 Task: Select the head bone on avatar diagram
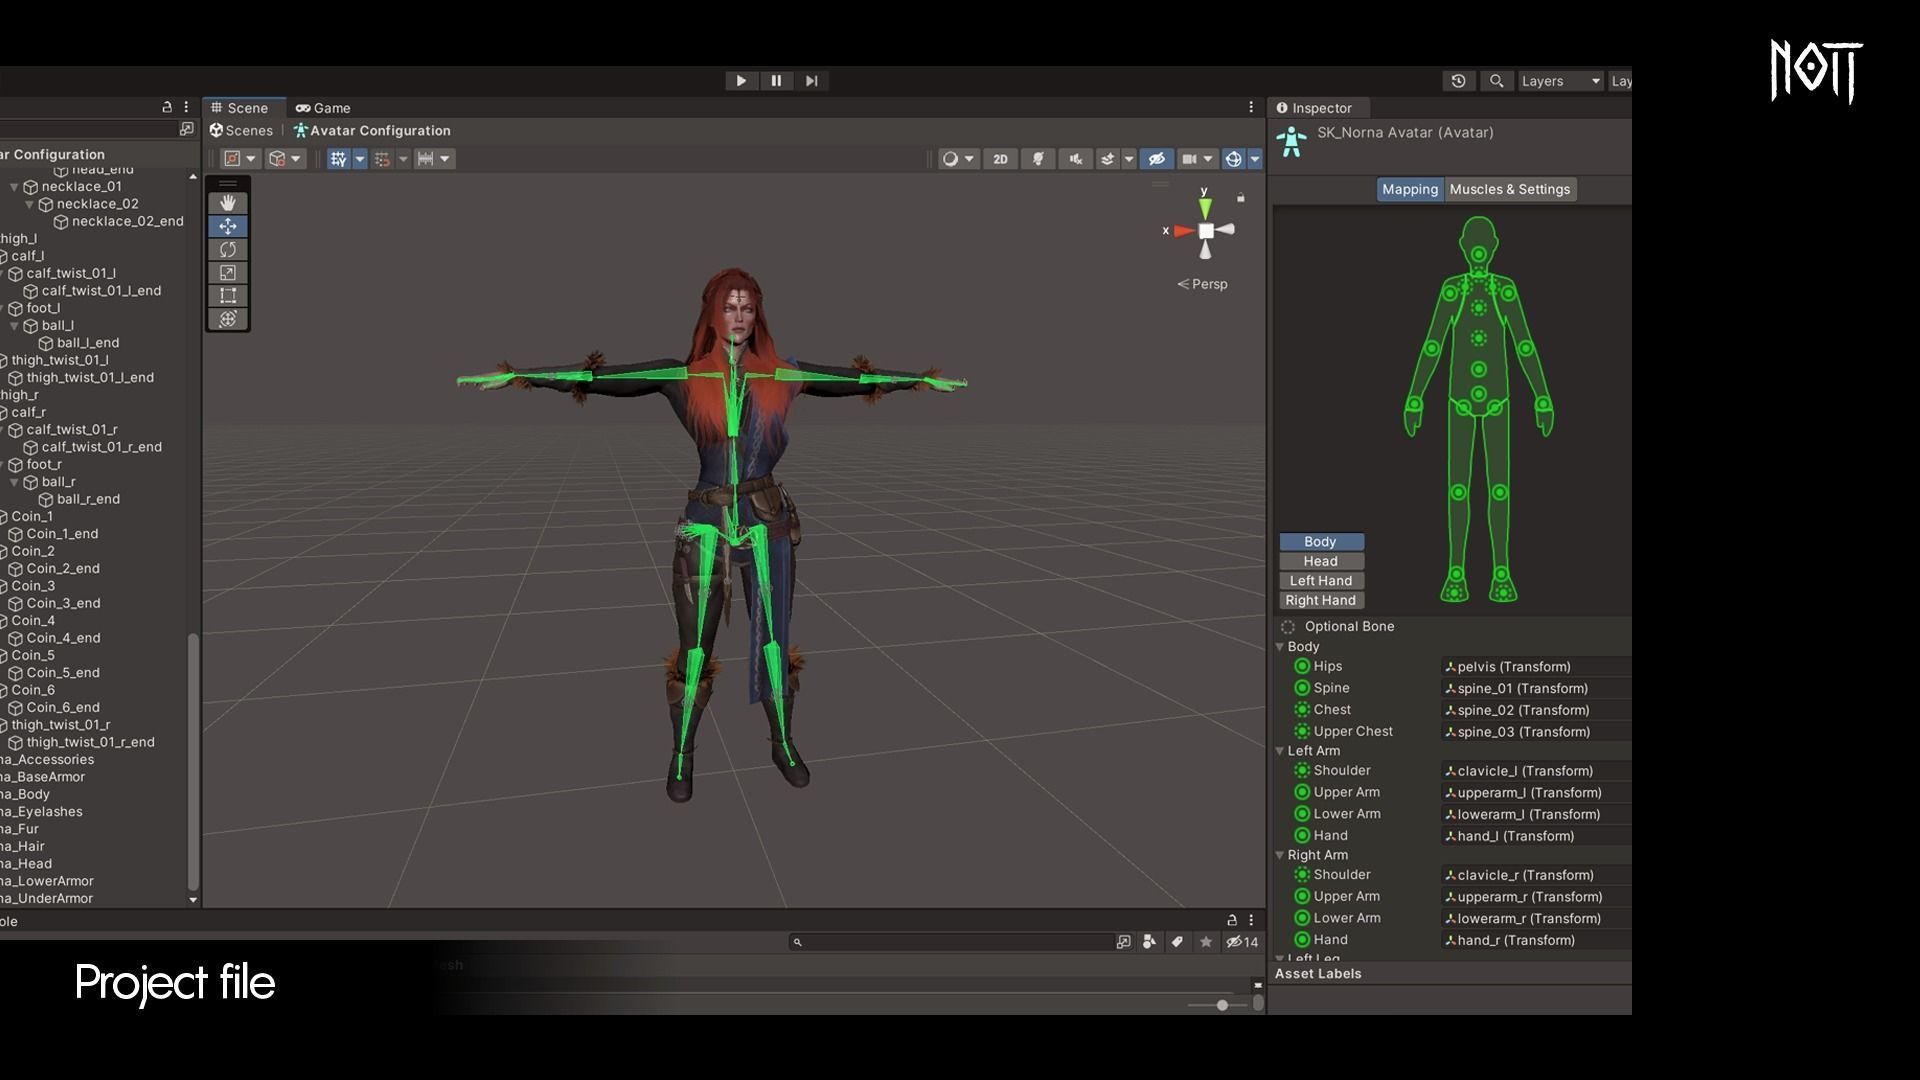tap(1478, 254)
